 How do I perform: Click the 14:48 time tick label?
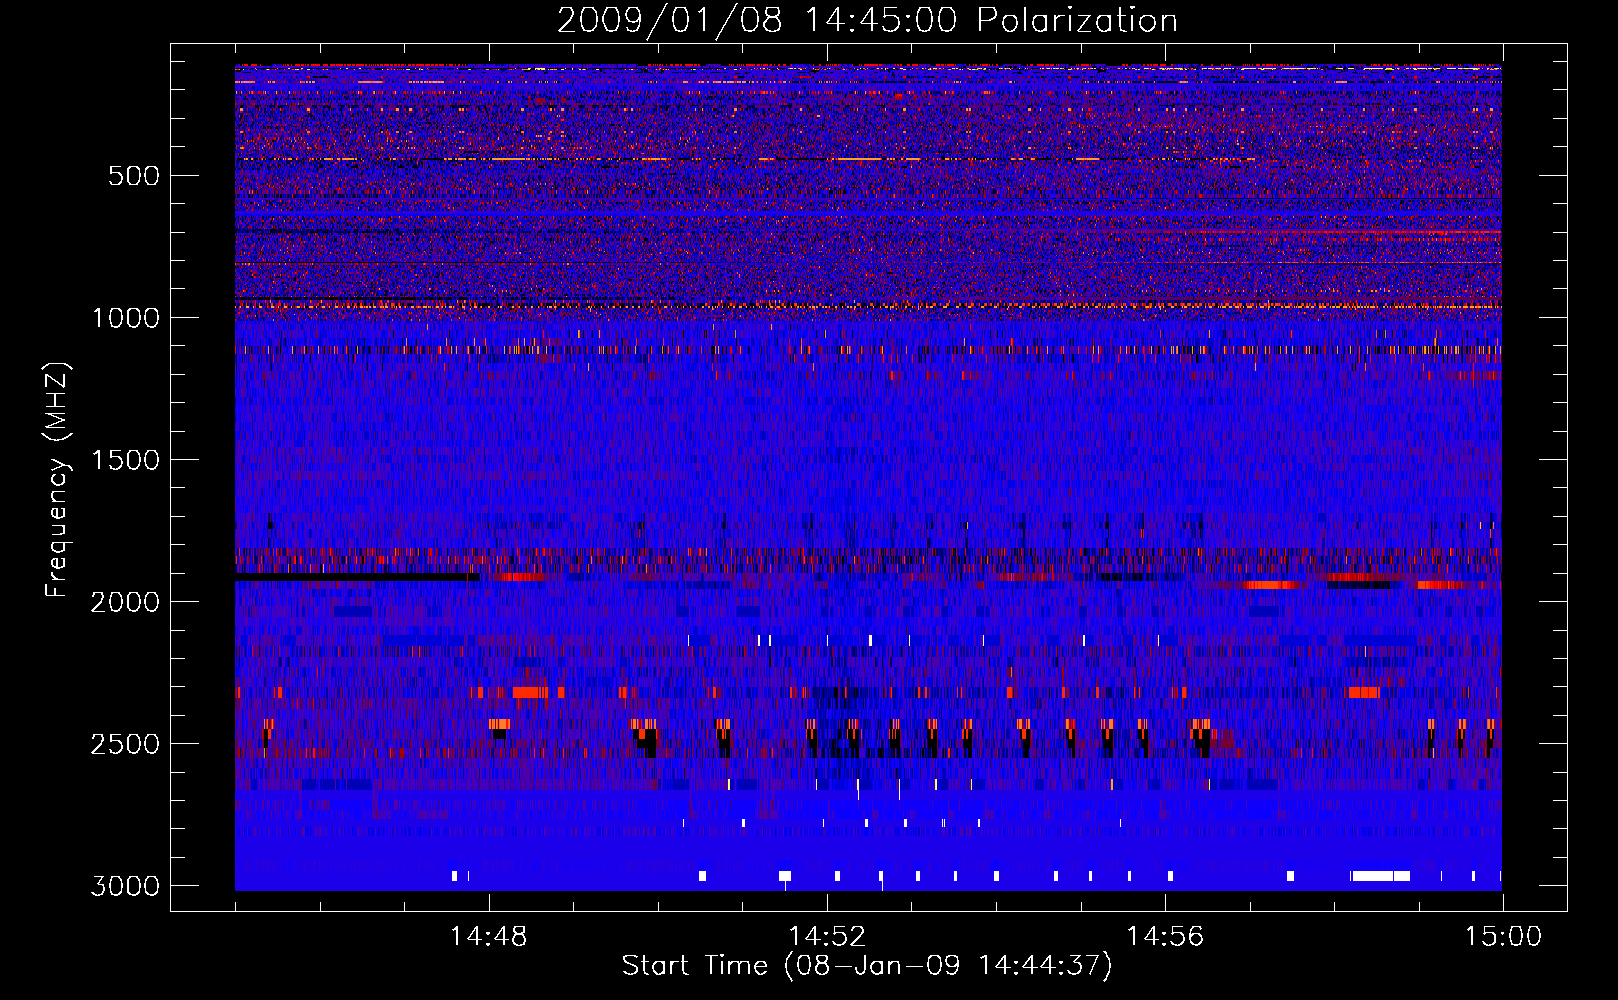point(488,937)
